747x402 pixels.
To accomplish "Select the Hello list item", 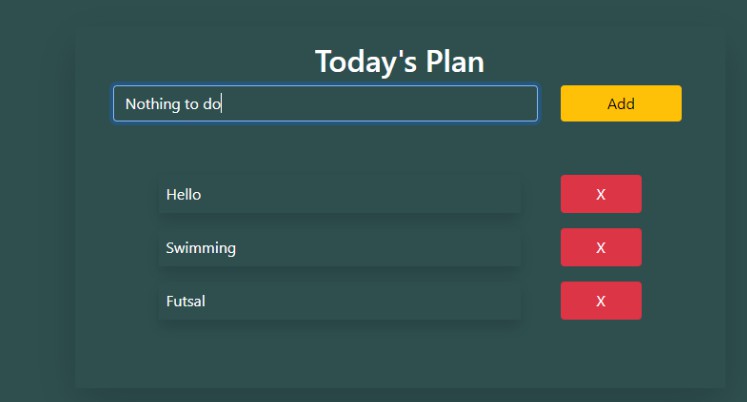I will click(x=339, y=194).
